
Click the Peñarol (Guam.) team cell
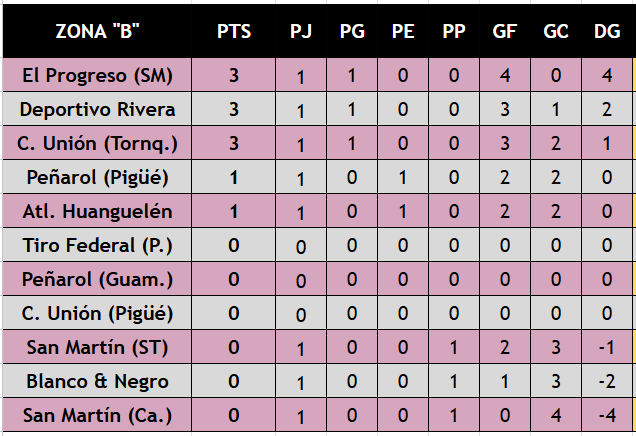pos(97,279)
